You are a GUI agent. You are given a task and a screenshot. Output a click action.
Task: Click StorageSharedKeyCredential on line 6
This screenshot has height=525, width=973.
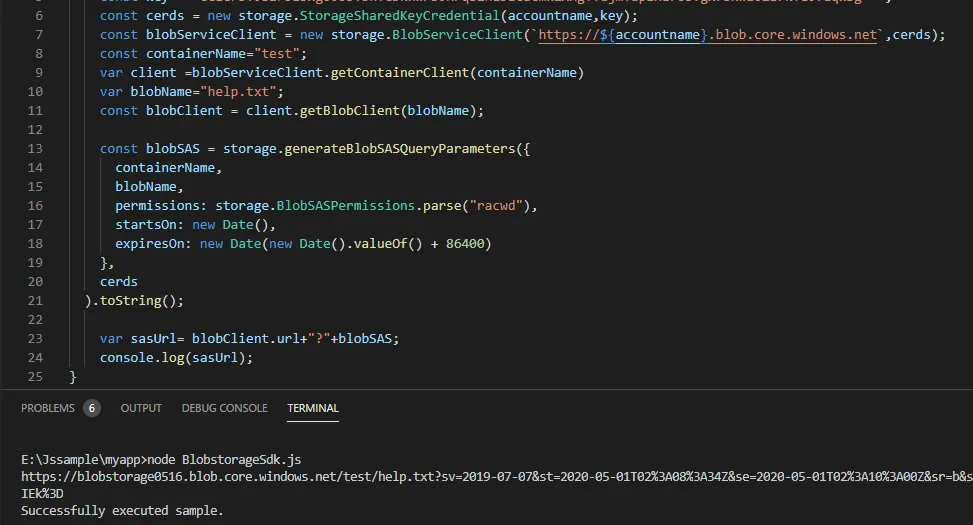point(400,16)
